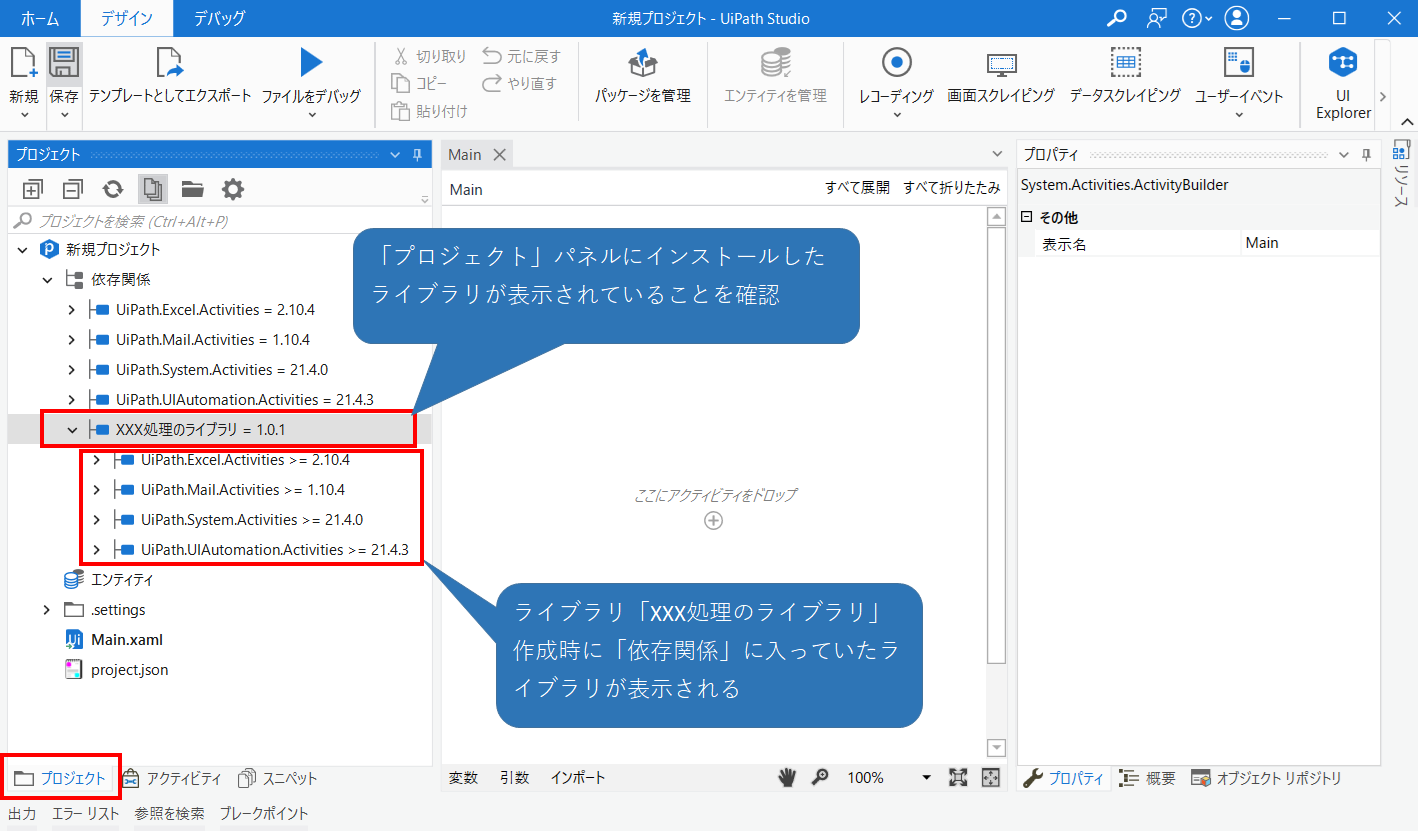Image resolution: width=1418 pixels, height=831 pixels.
Task: Select the Main document tab
Action: click(x=465, y=154)
